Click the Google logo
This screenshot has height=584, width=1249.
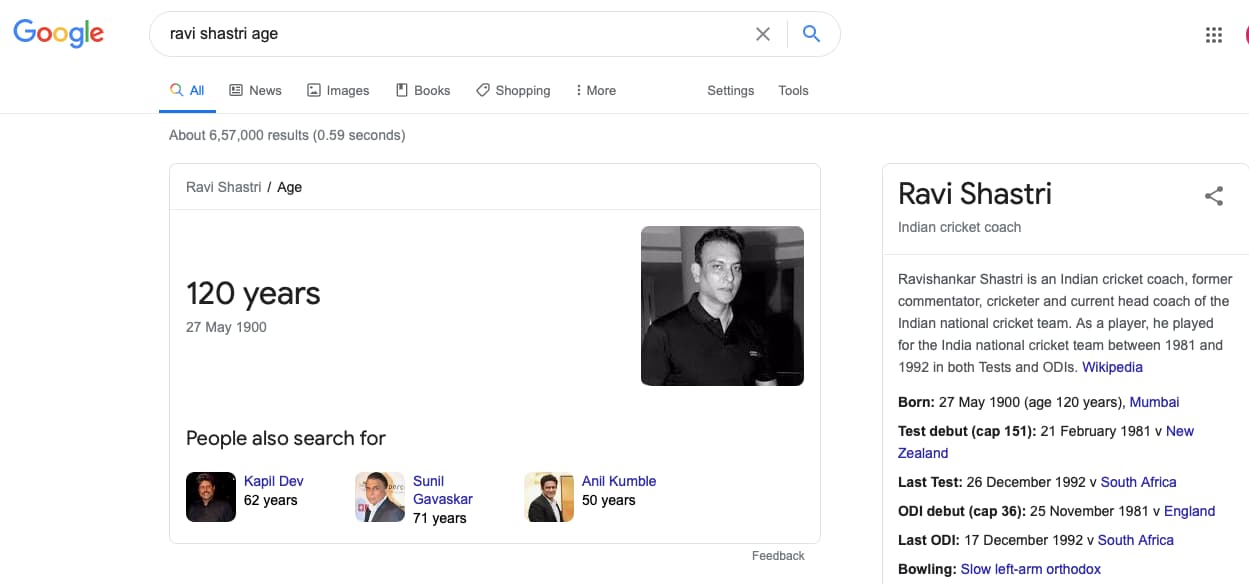coord(58,33)
